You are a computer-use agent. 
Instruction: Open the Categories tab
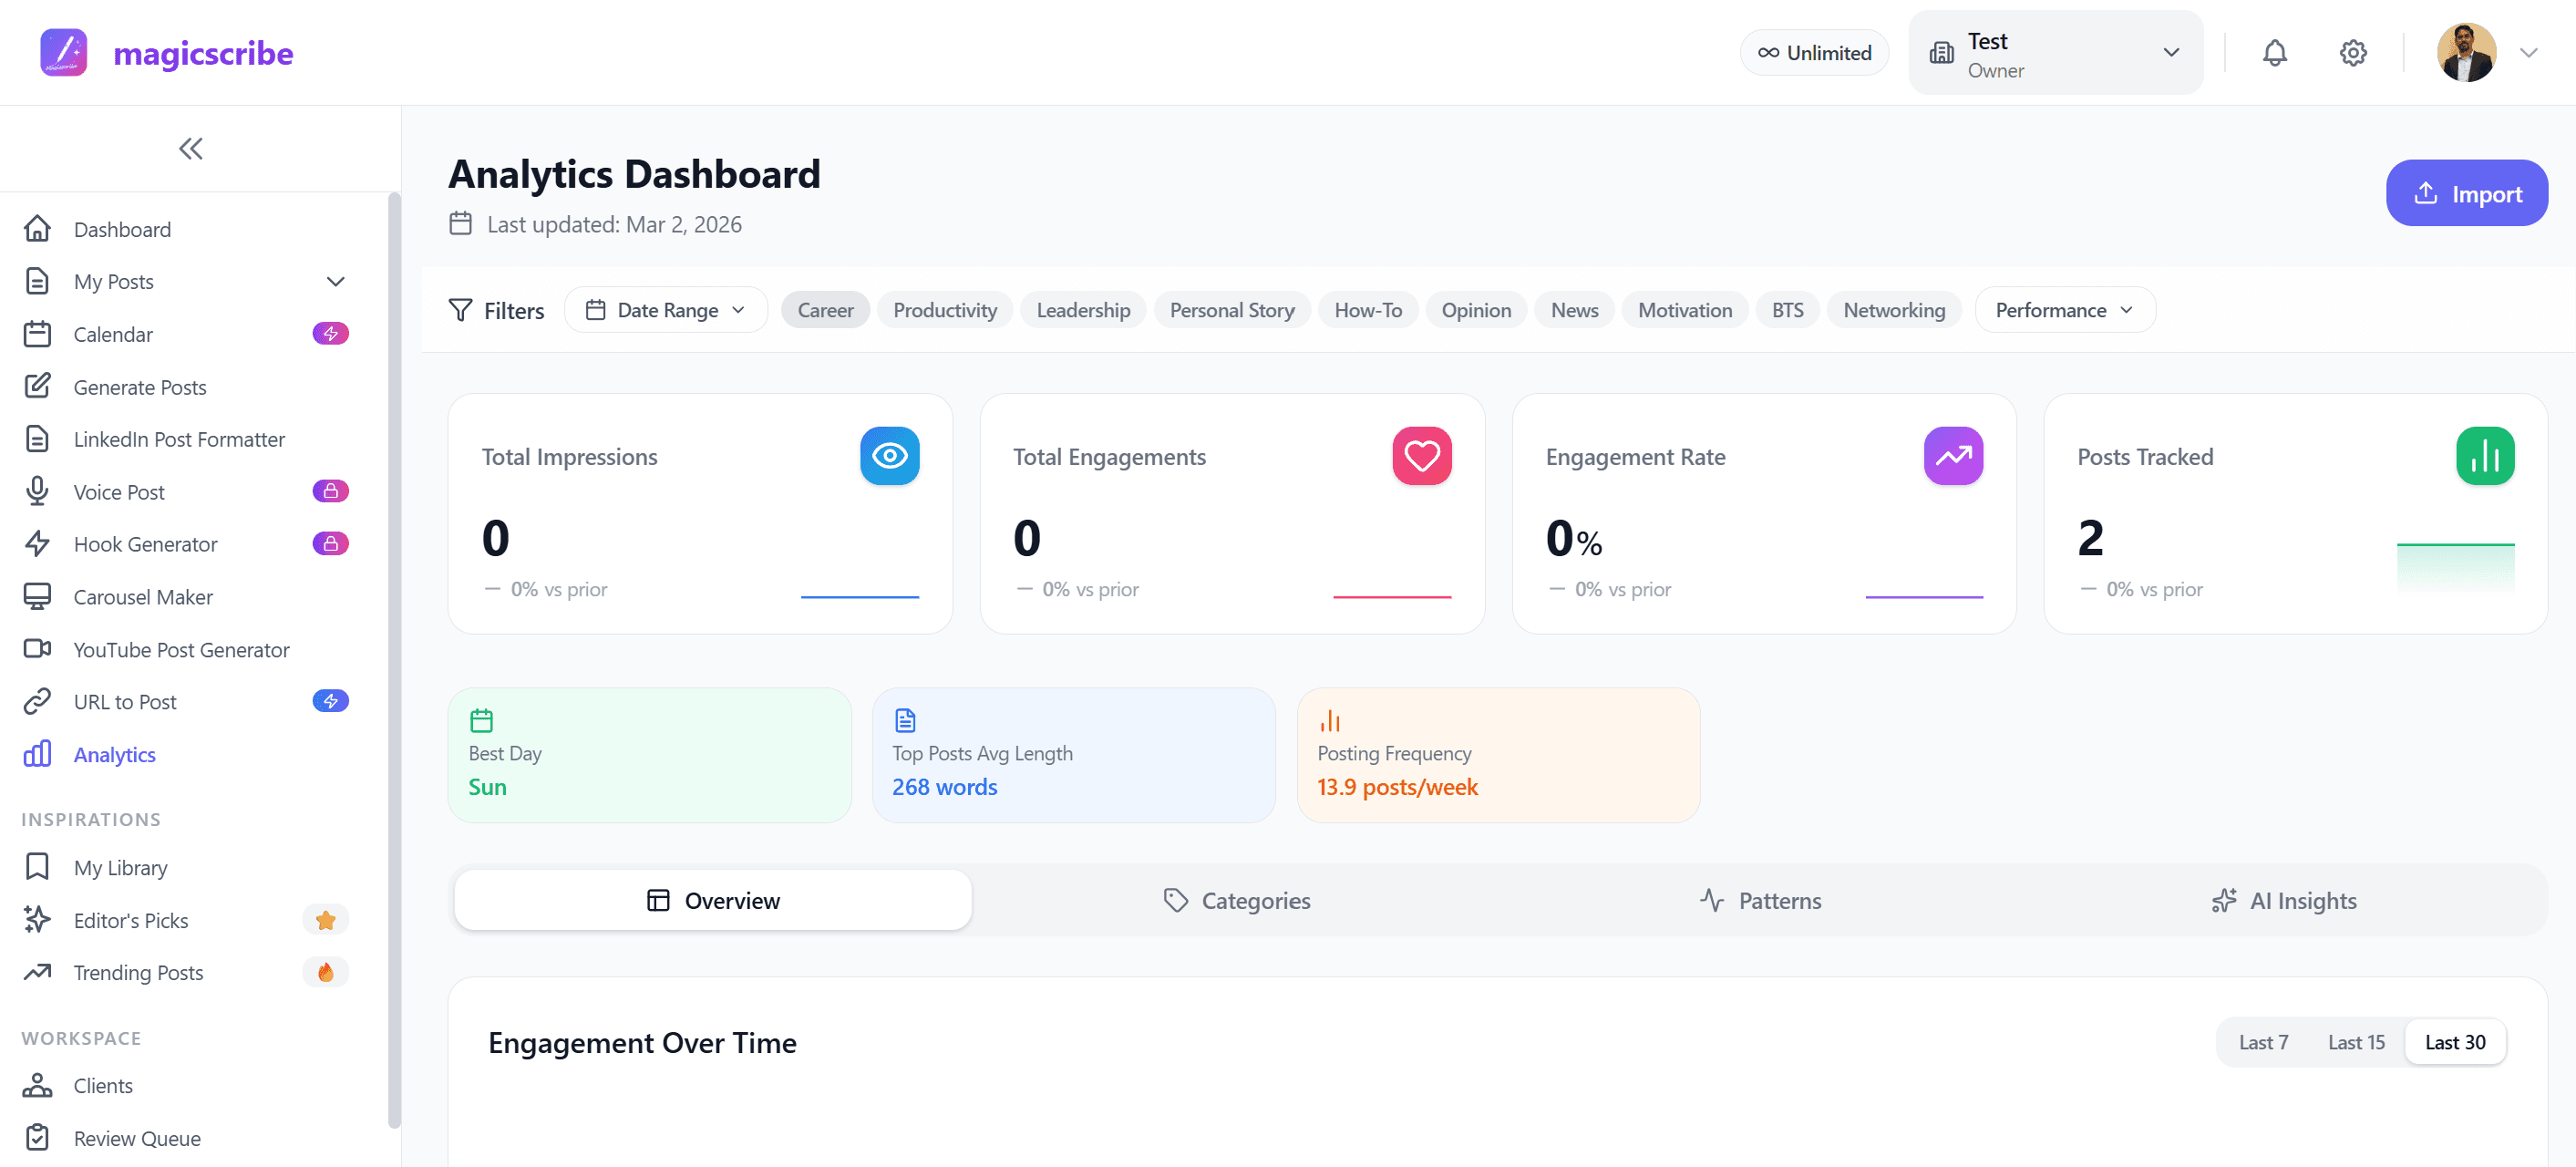[1236, 900]
